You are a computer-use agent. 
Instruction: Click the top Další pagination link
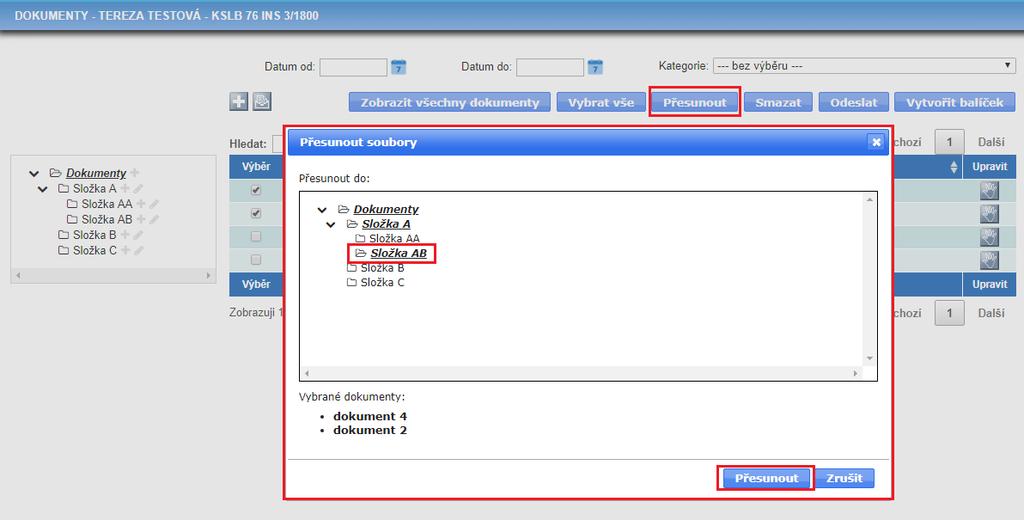[x=991, y=142]
